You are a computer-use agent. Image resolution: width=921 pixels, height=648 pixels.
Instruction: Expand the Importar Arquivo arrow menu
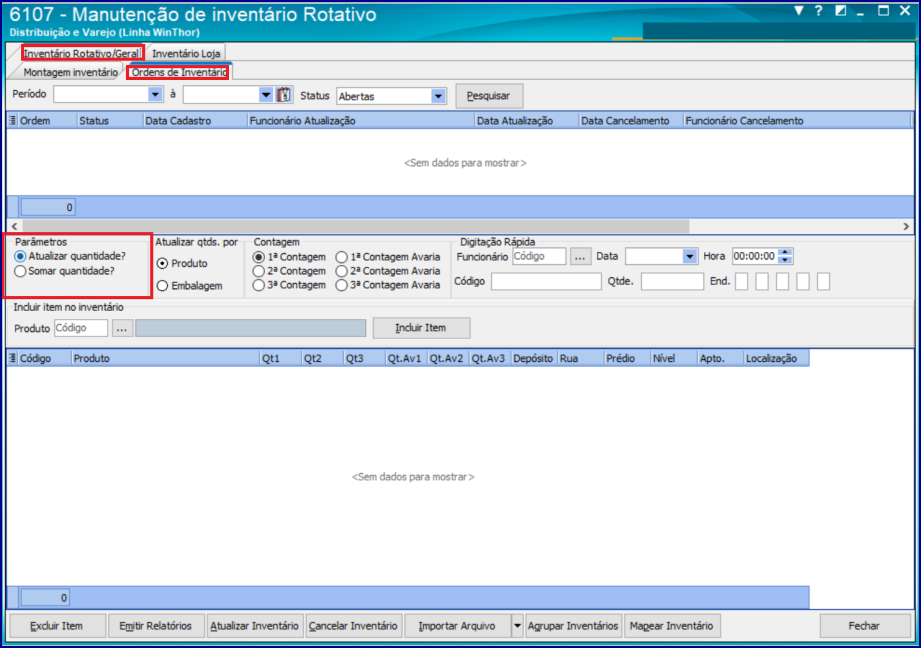coord(517,626)
